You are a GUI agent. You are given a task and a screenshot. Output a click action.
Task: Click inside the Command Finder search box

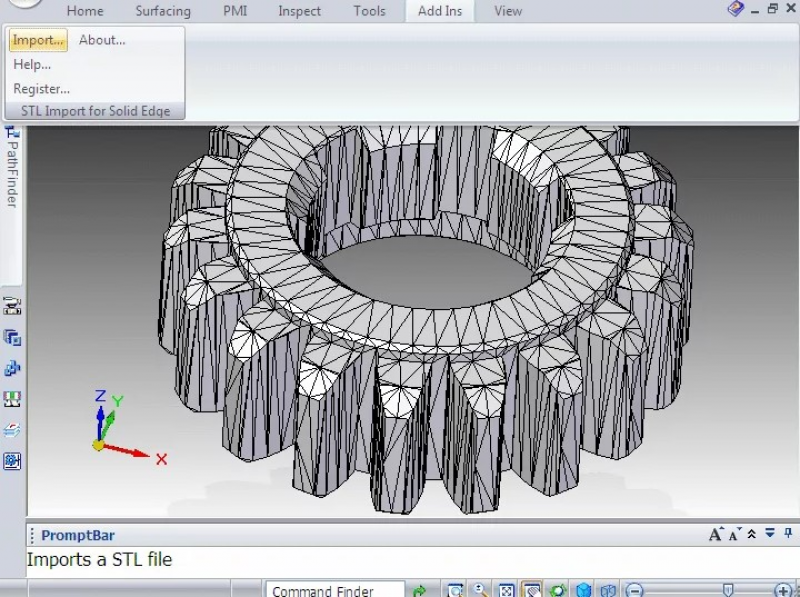(335, 591)
